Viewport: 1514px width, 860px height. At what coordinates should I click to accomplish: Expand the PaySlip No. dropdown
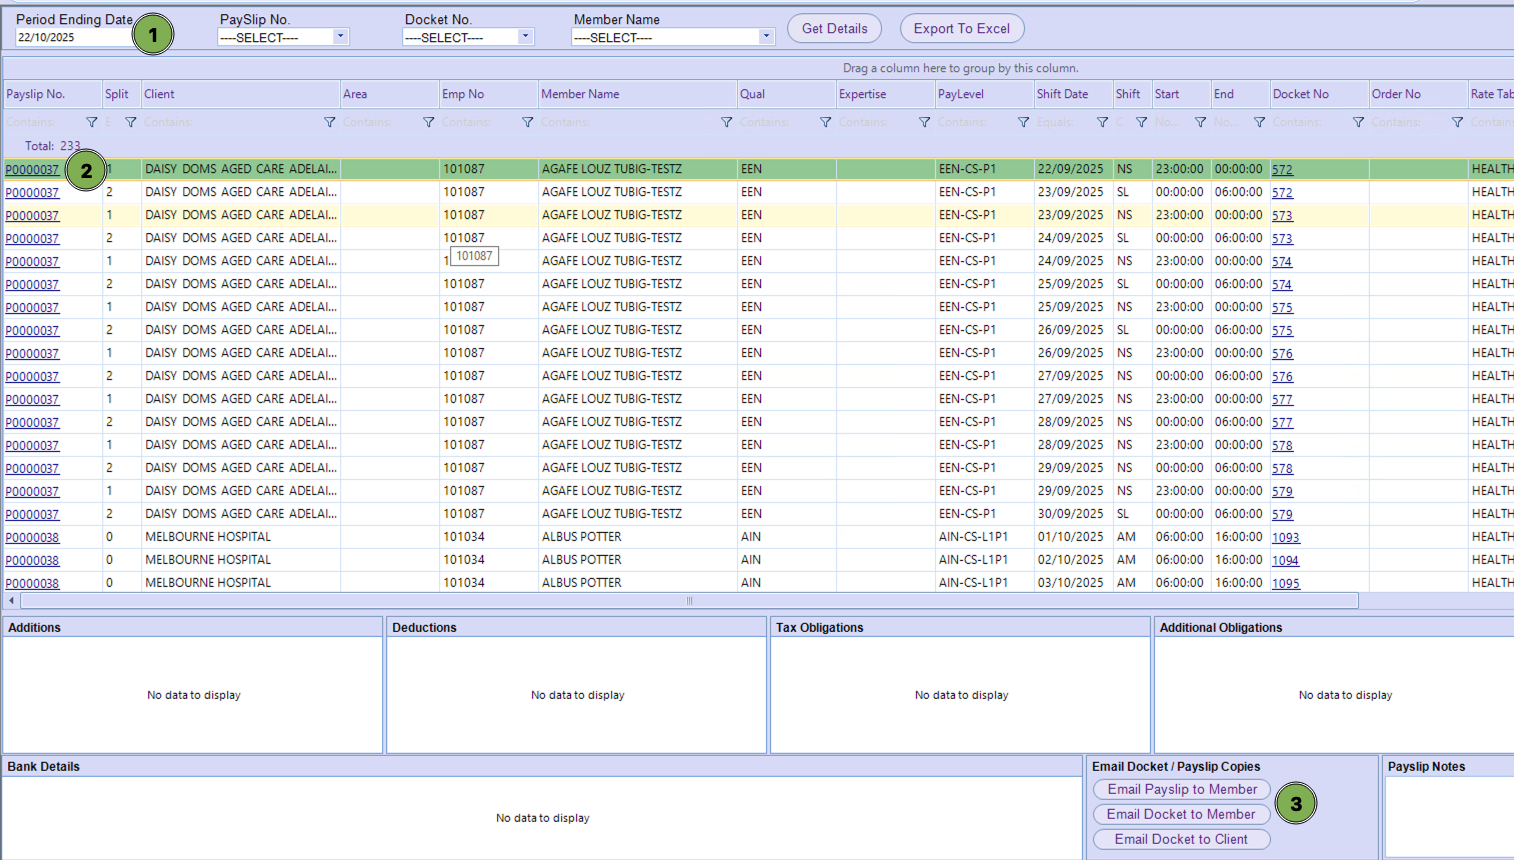pyautogui.click(x=340, y=37)
